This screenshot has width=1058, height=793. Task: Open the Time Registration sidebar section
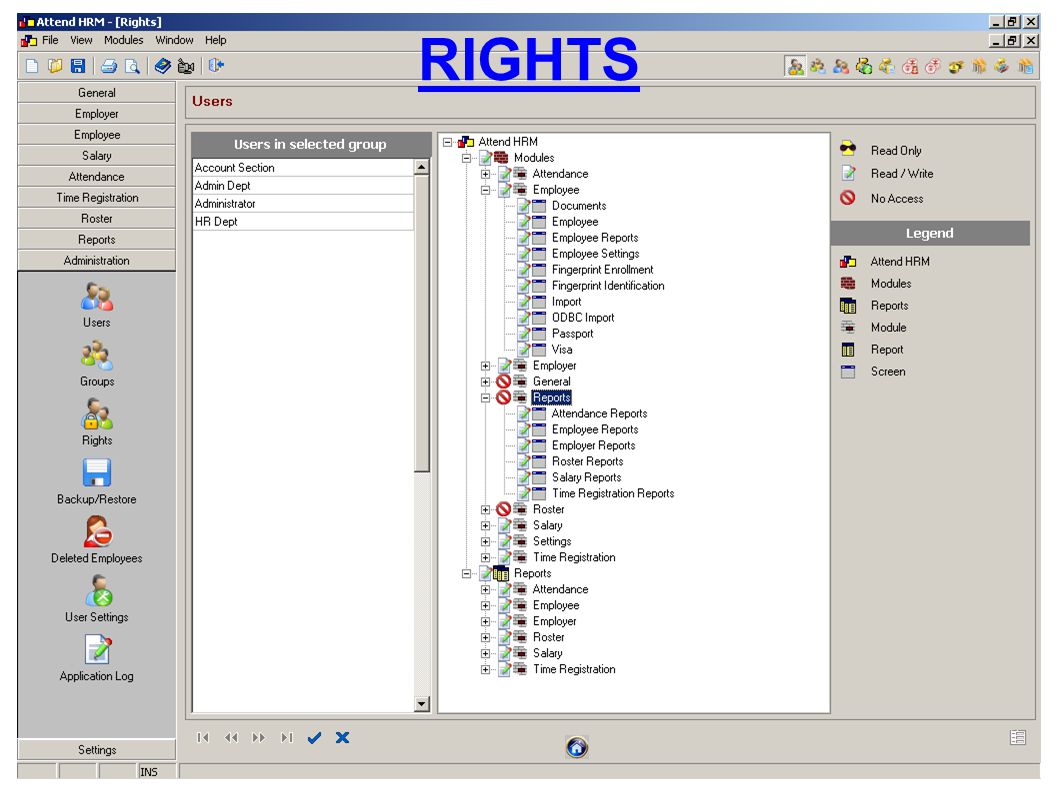pyautogui.click(x=96, y=197)
